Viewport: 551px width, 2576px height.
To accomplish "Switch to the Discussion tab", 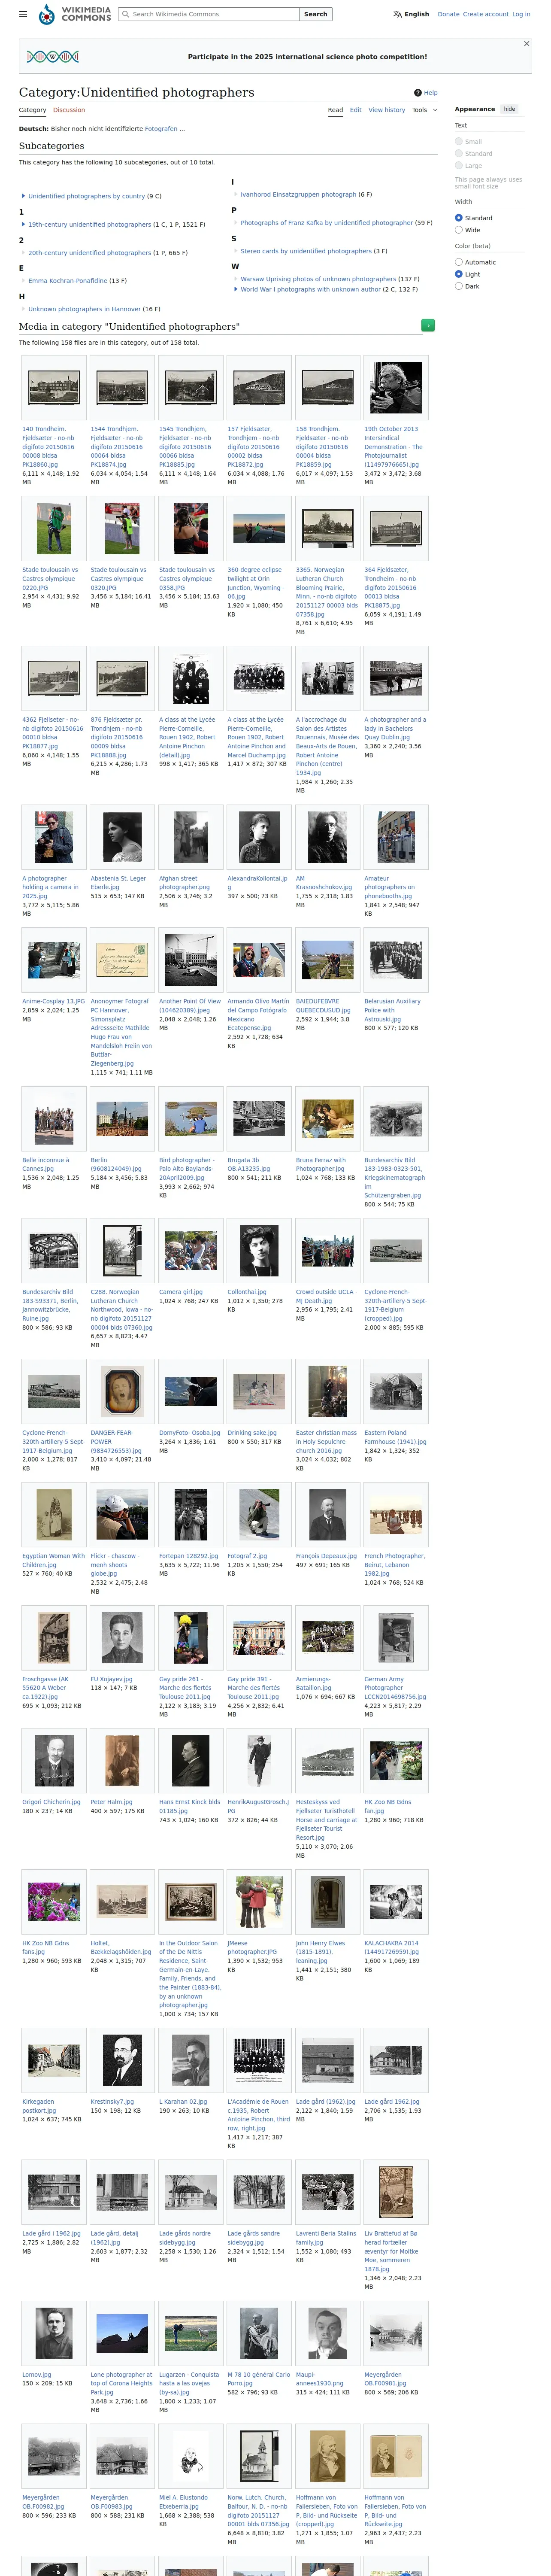I will pos(69,110).
